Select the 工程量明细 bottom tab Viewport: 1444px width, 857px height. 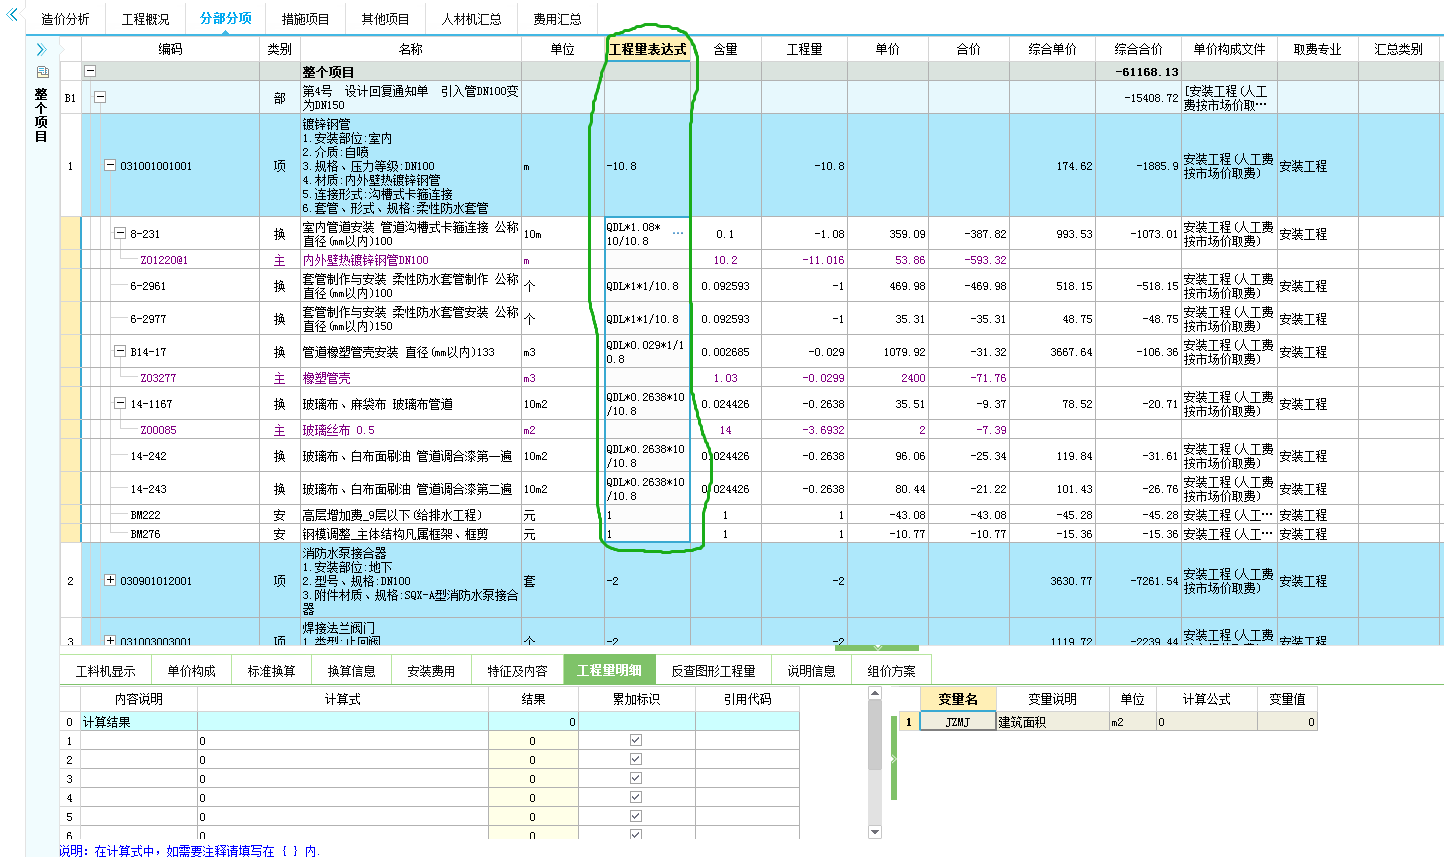point(609,671)
